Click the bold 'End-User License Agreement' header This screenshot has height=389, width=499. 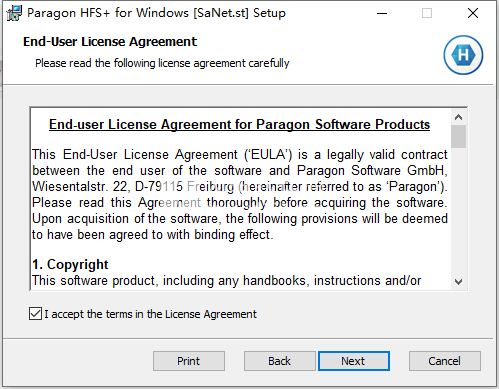(x=110, y=42)
